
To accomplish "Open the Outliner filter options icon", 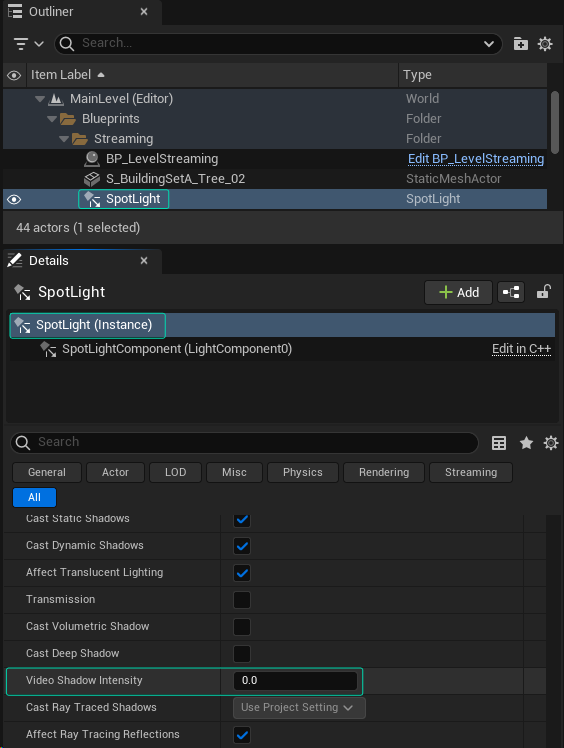I will (28, 44).
